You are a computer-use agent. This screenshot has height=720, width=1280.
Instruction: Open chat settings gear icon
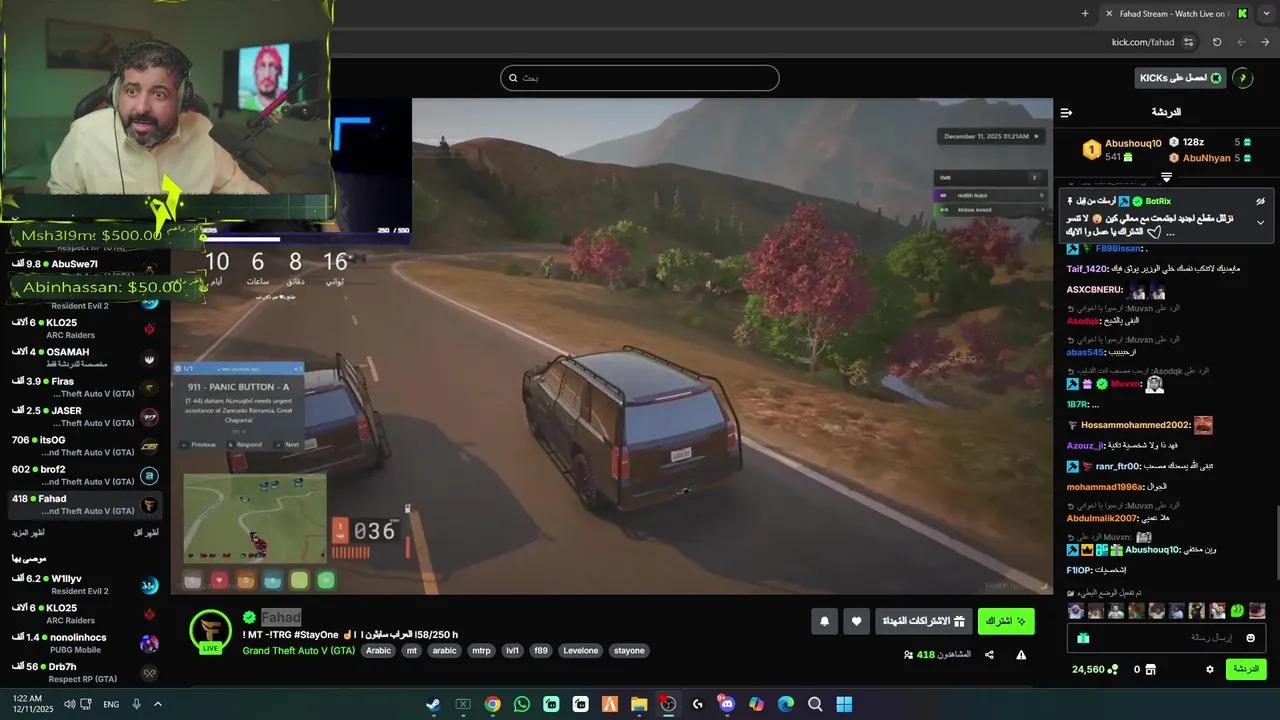1209,669
